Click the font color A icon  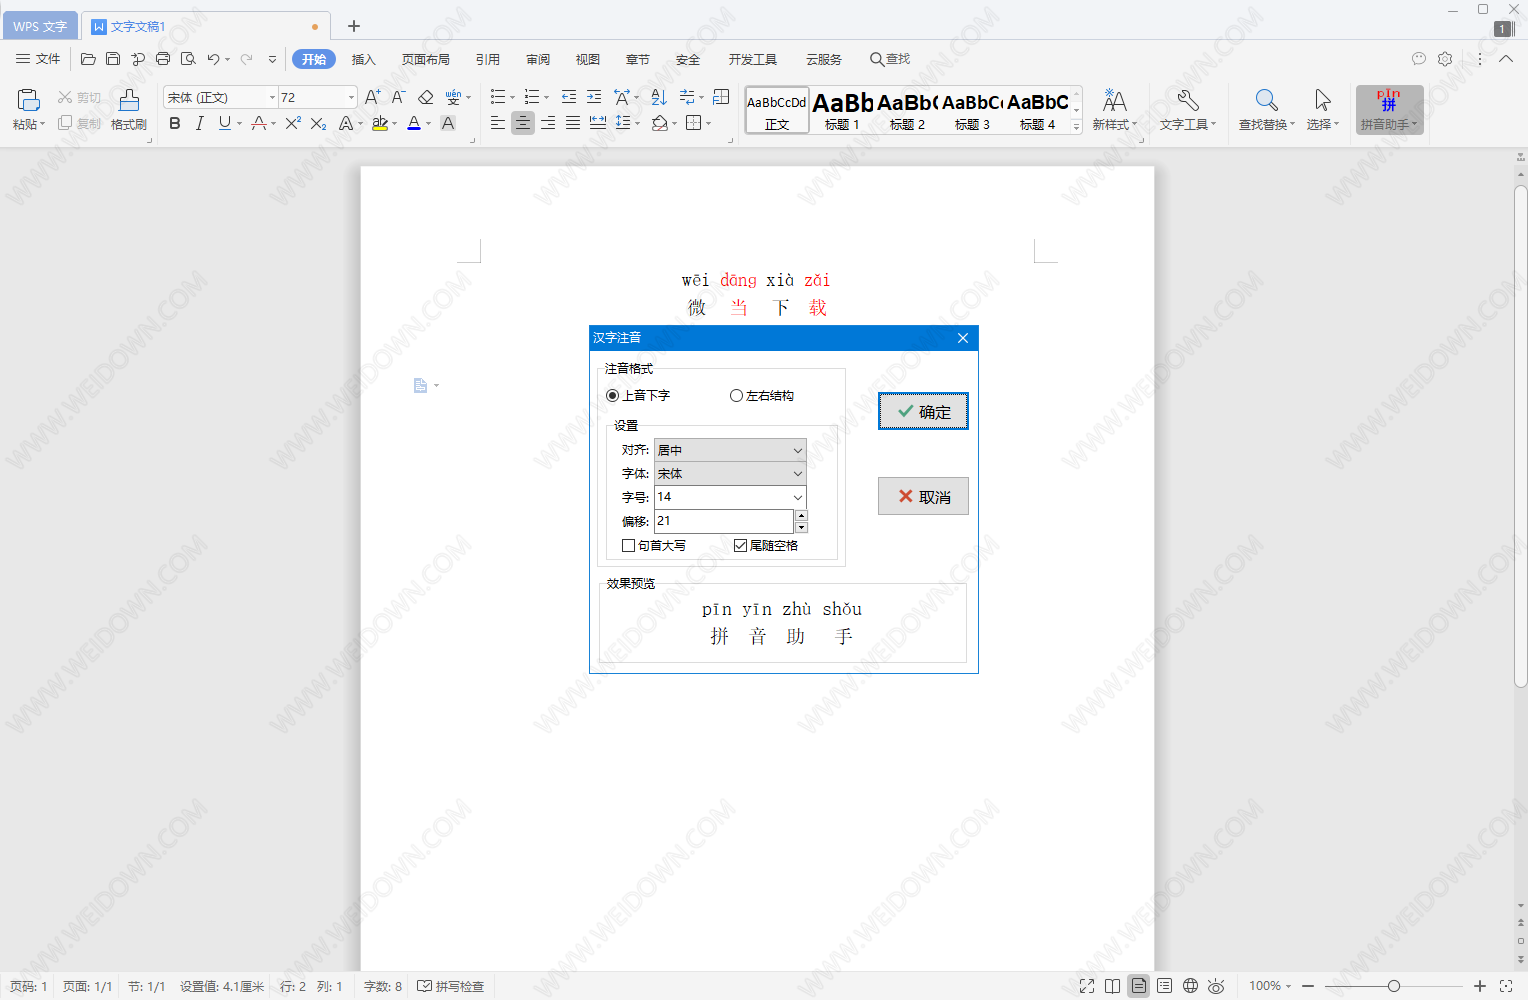[414, 123]
